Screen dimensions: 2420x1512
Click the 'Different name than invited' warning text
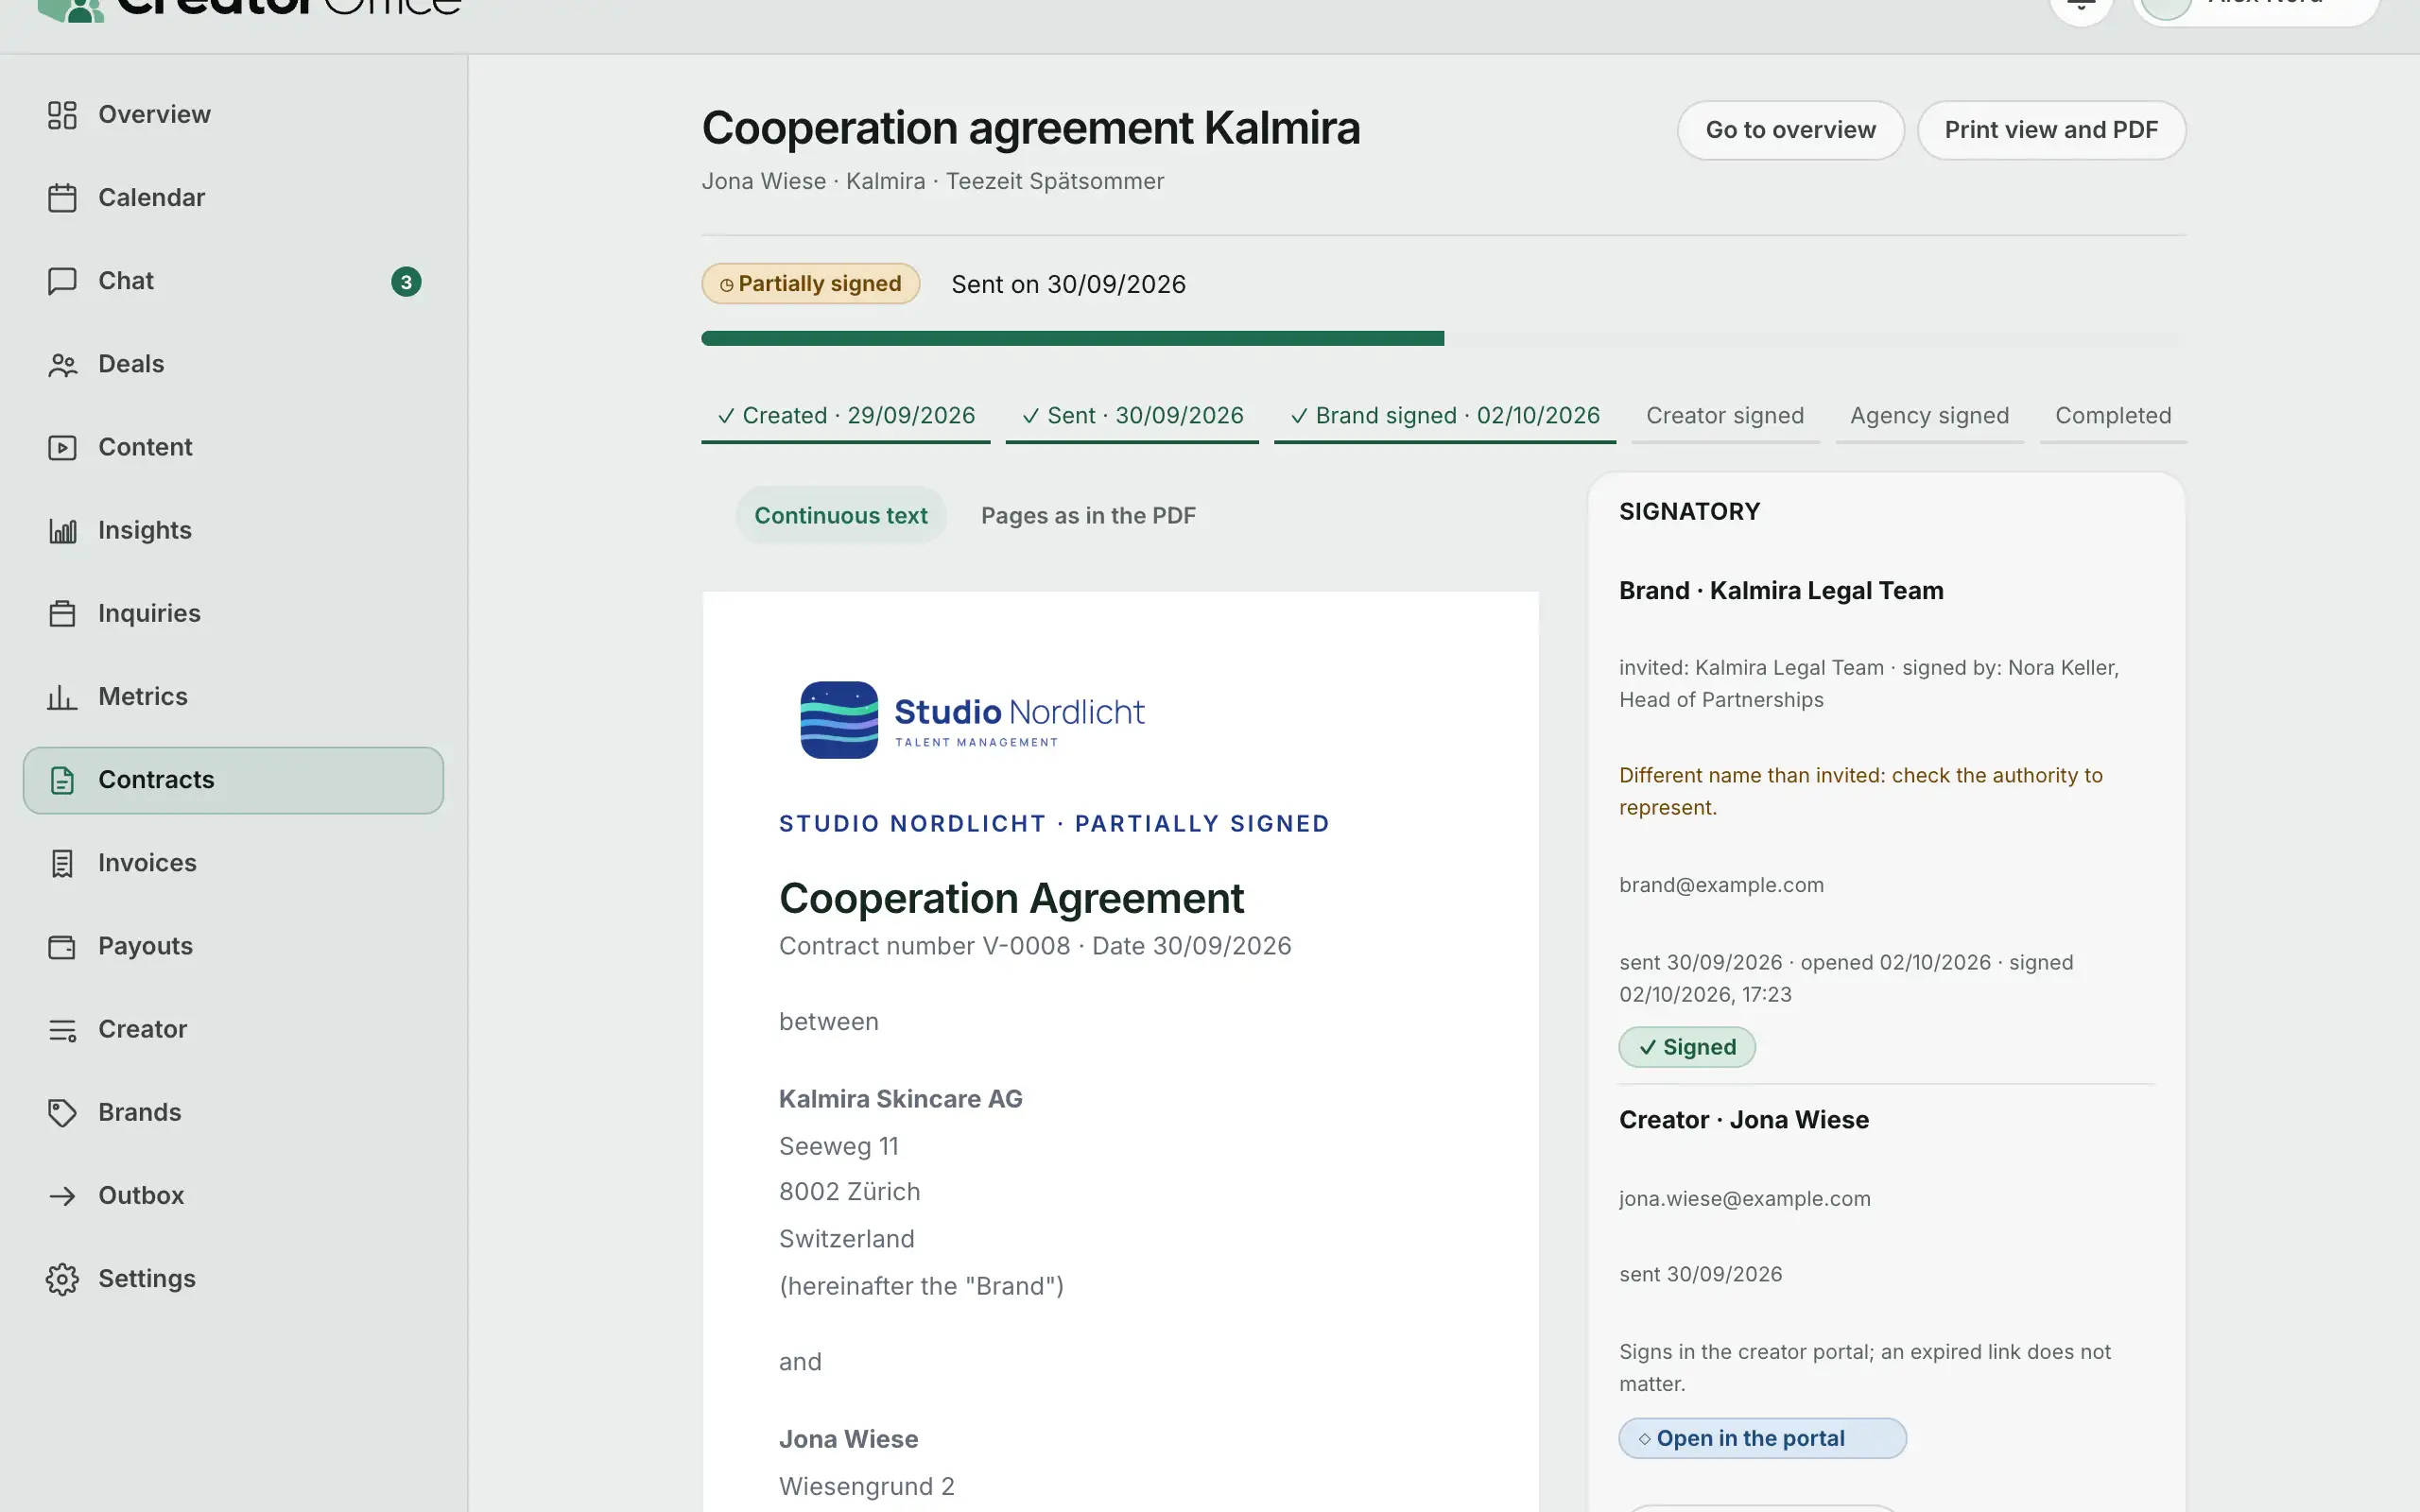click(1860, 791)
